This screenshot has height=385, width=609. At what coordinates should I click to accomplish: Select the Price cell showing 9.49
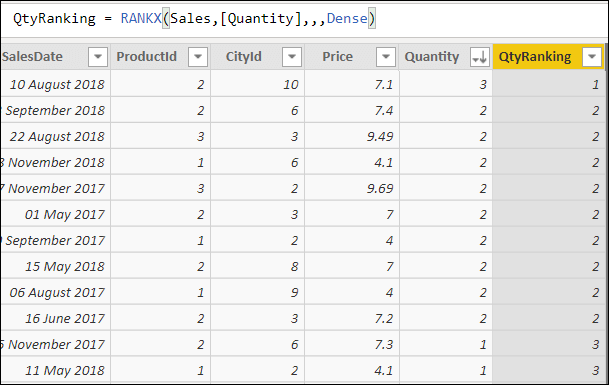(x=352, y=136)
